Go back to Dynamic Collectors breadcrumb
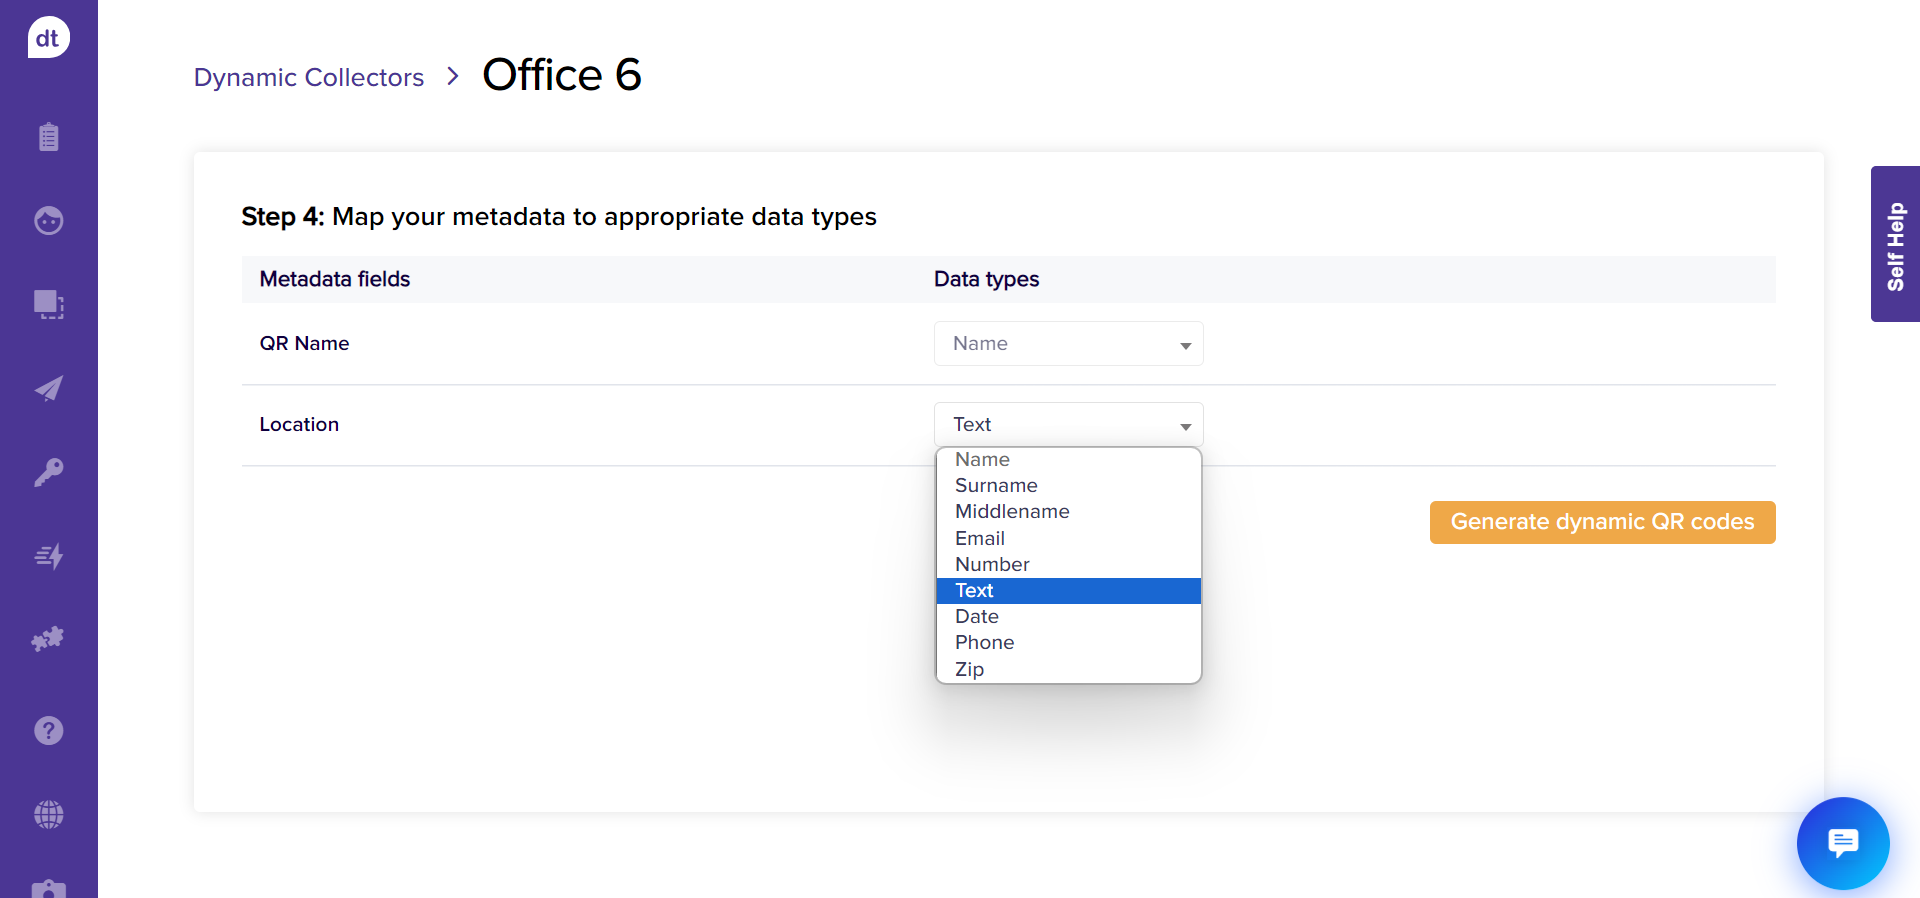This screenshot has height=898, width=1920. (309, 77)
